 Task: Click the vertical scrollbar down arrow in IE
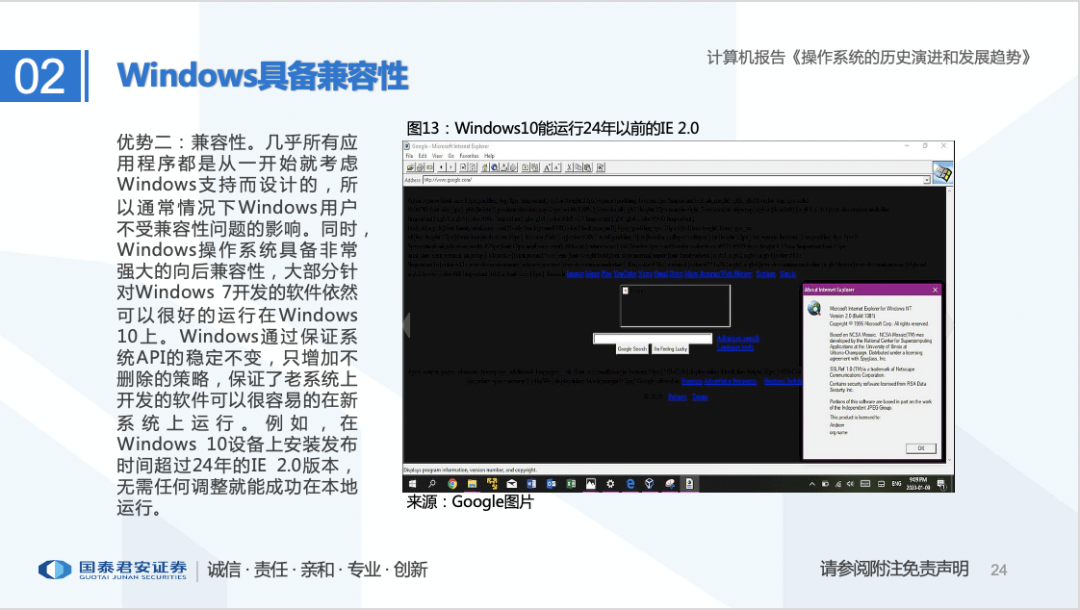[951, 460]
